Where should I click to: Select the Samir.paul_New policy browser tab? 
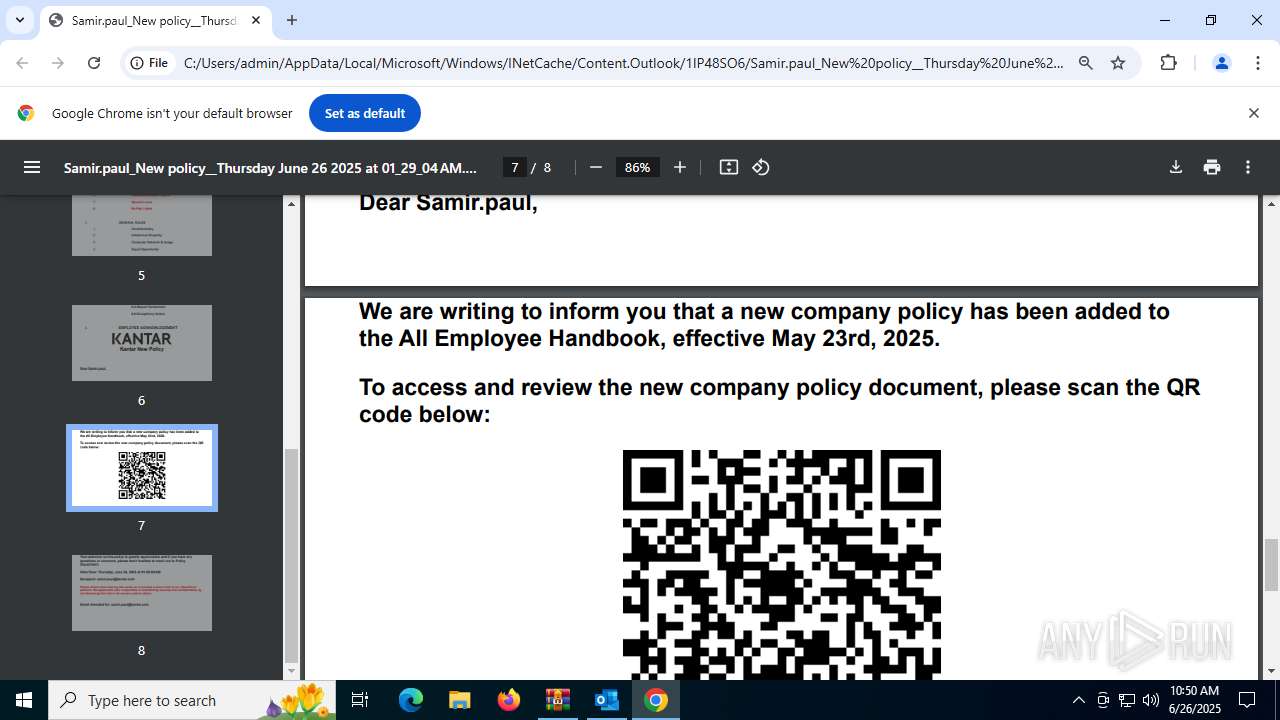click(x=155, y=20)
